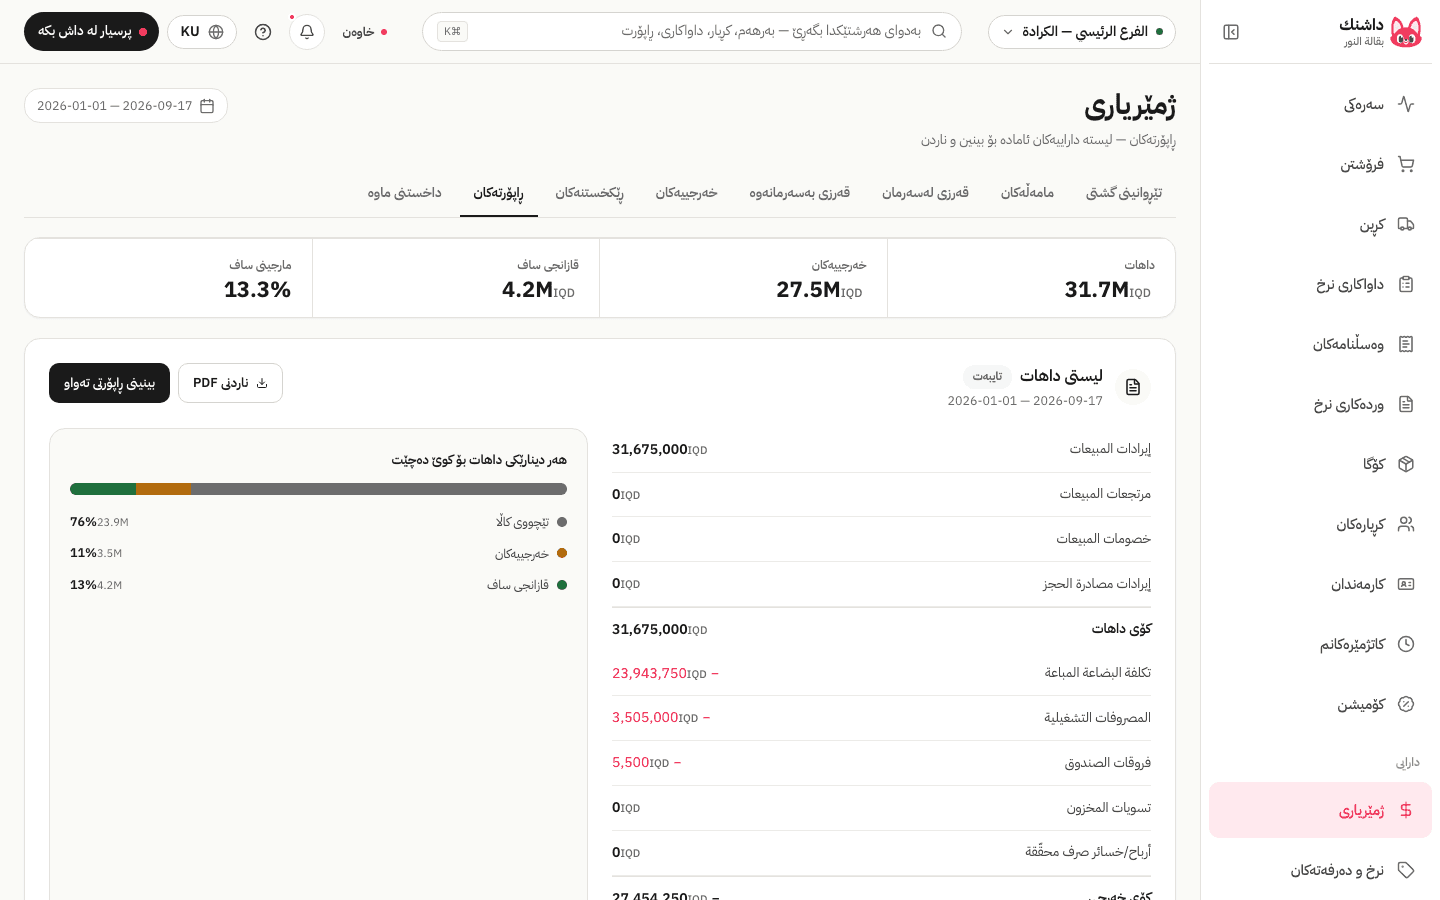Click إيرادات المبيعات row
The height and width of the screenshot is (900, 1440).
[x=881, y=450]
